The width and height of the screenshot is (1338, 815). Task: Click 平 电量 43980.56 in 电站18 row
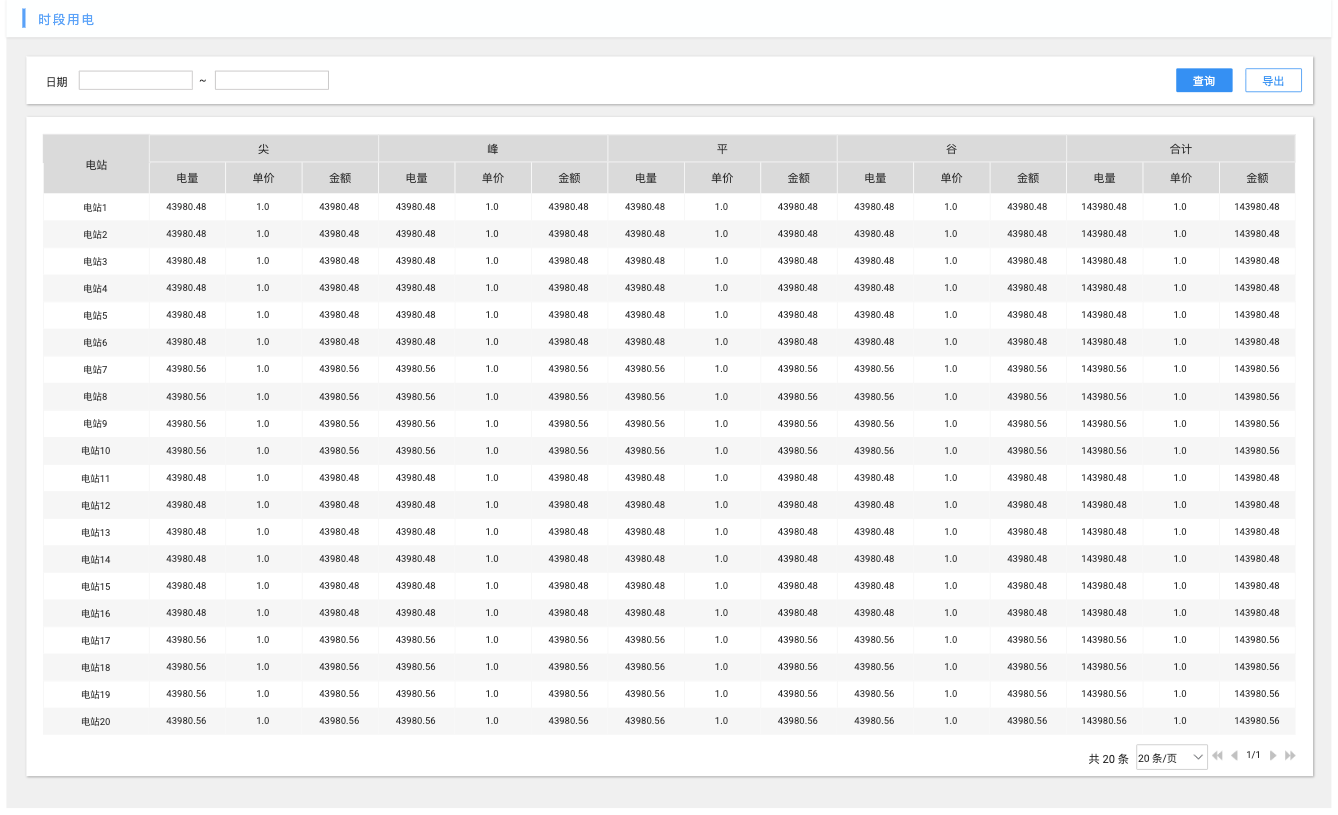[645, 667]
